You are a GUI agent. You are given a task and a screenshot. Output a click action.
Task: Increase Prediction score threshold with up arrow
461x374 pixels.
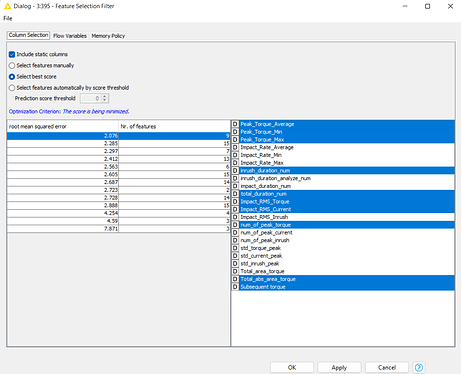(105, 96)
